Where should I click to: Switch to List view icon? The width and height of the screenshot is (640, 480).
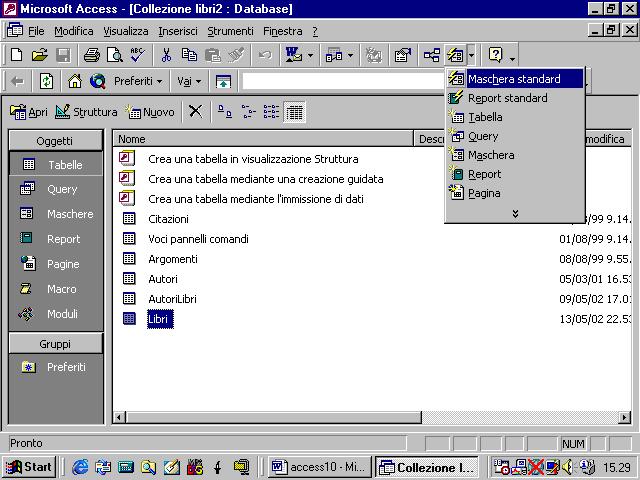271,111
